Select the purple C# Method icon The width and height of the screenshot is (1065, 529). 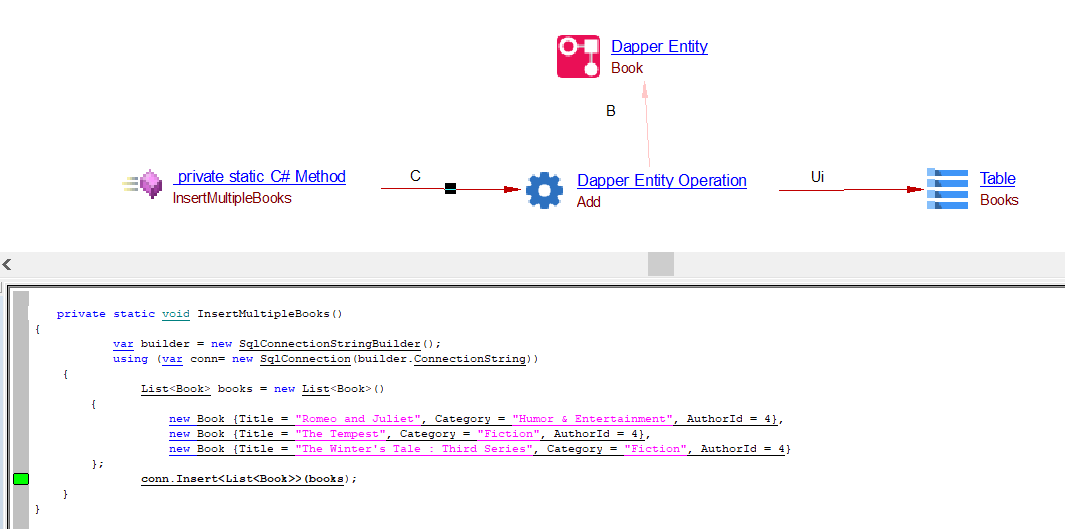[x=150, y=185]
